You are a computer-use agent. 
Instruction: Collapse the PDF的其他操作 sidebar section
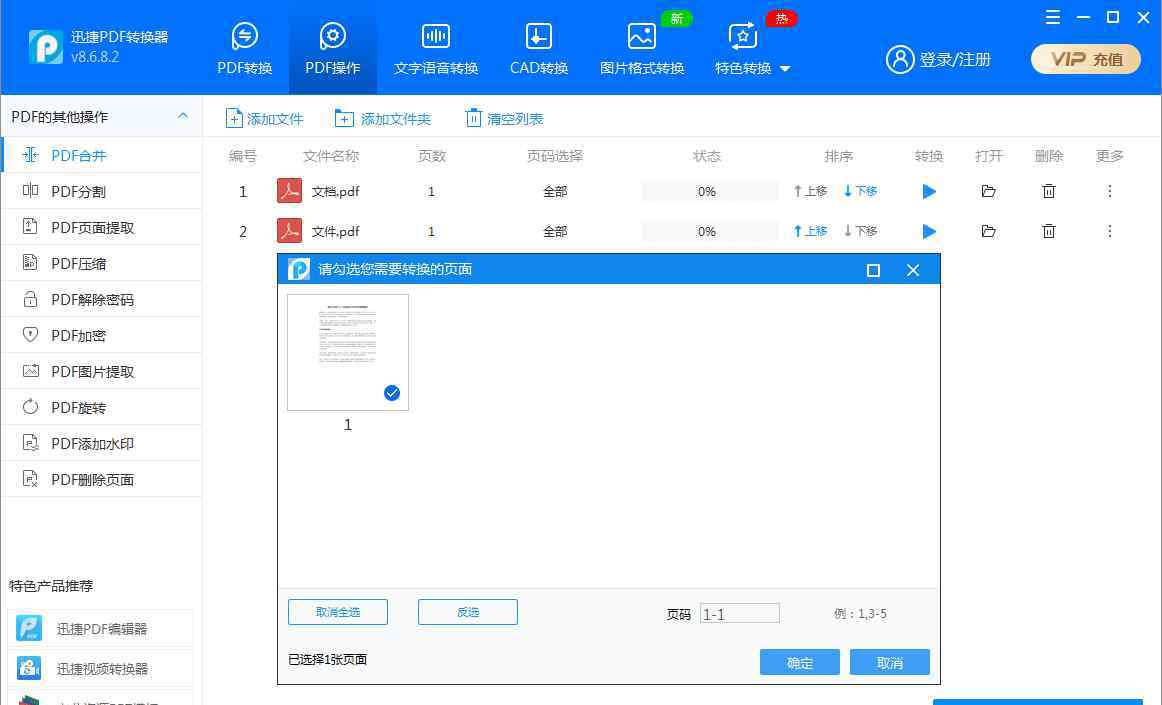[x=183, y=116]
